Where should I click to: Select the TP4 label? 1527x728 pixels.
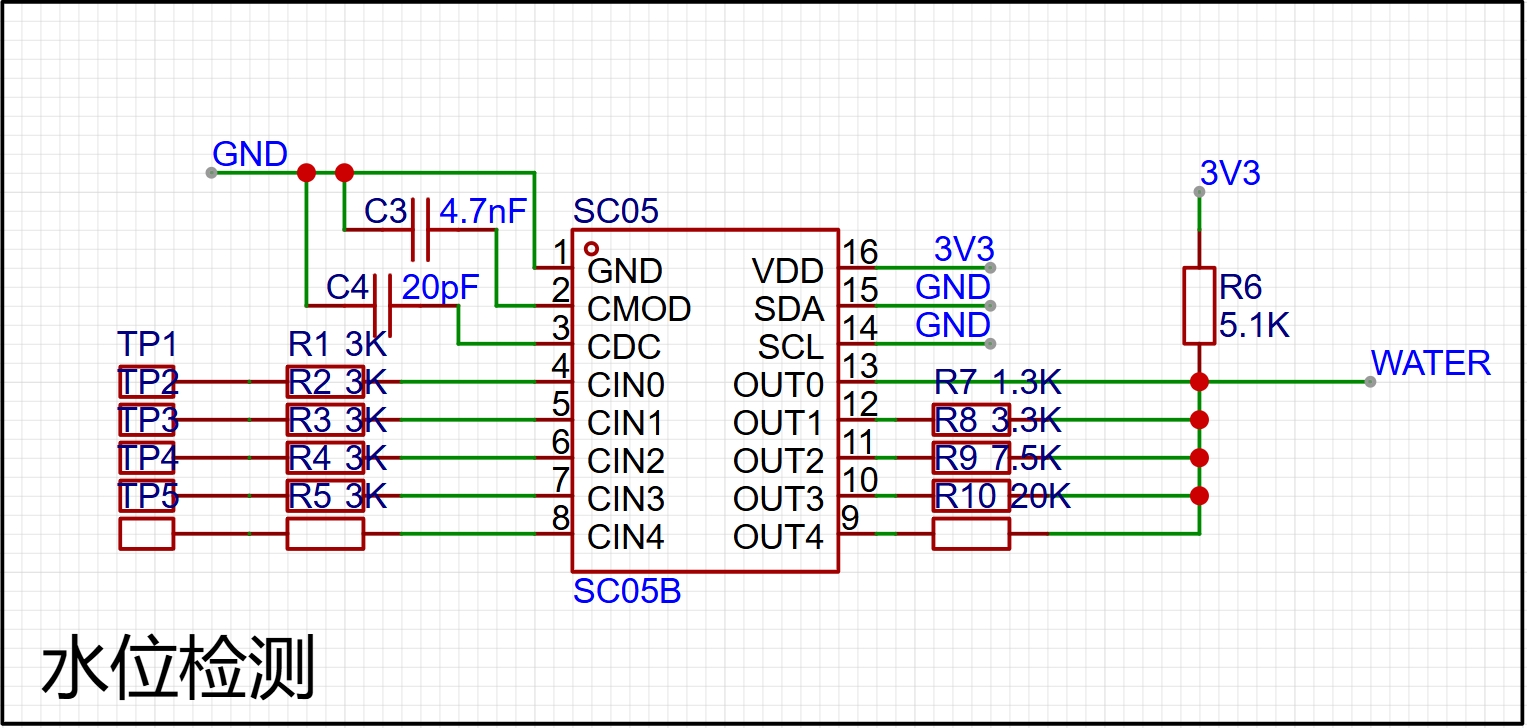[148, 459]
